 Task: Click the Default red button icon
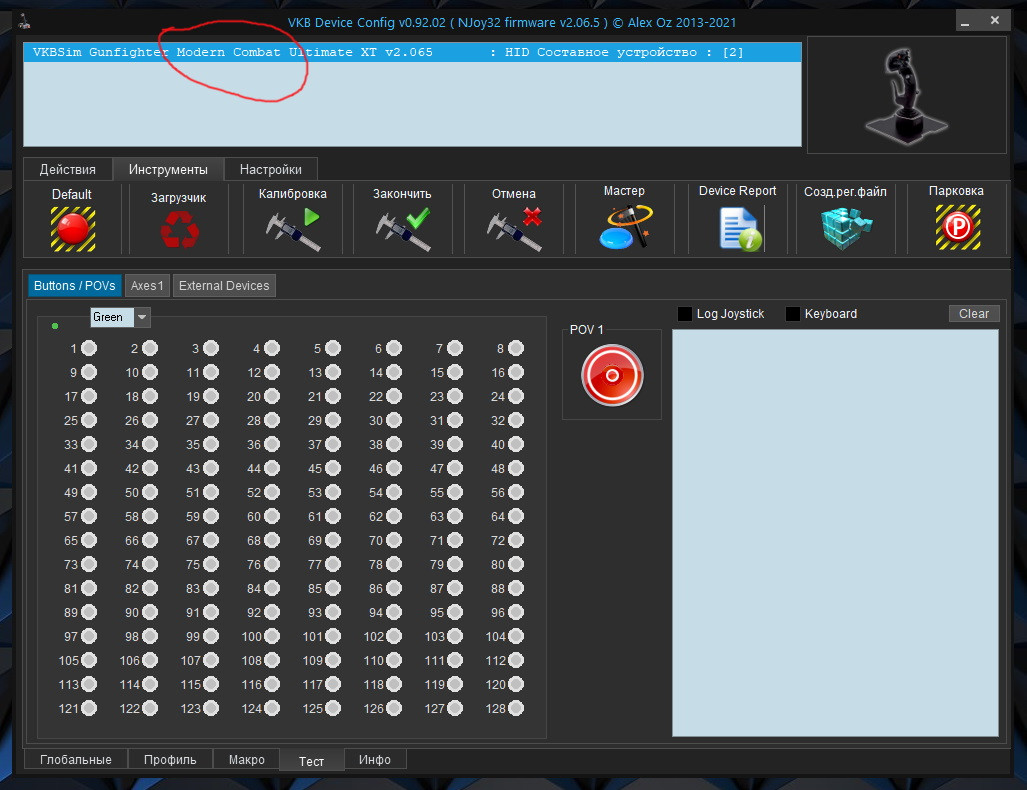(73, 229)
